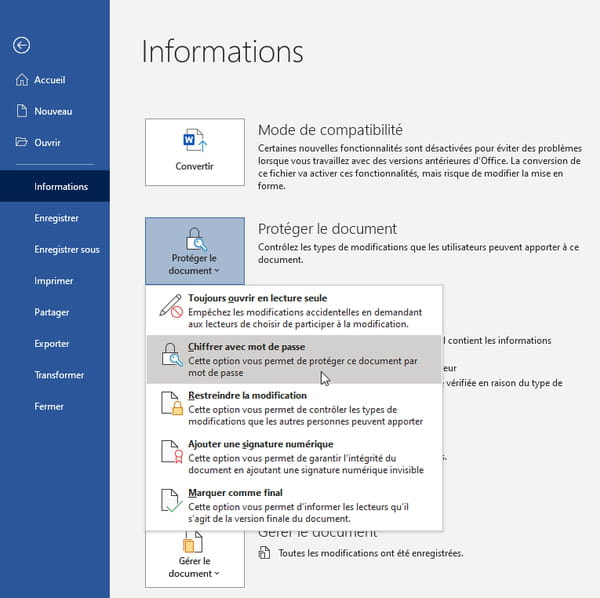The height and width of the screenshot is (598, 600).
Task: Click the Mode de compatibilité heading
Action: click(x=330, y=130)
